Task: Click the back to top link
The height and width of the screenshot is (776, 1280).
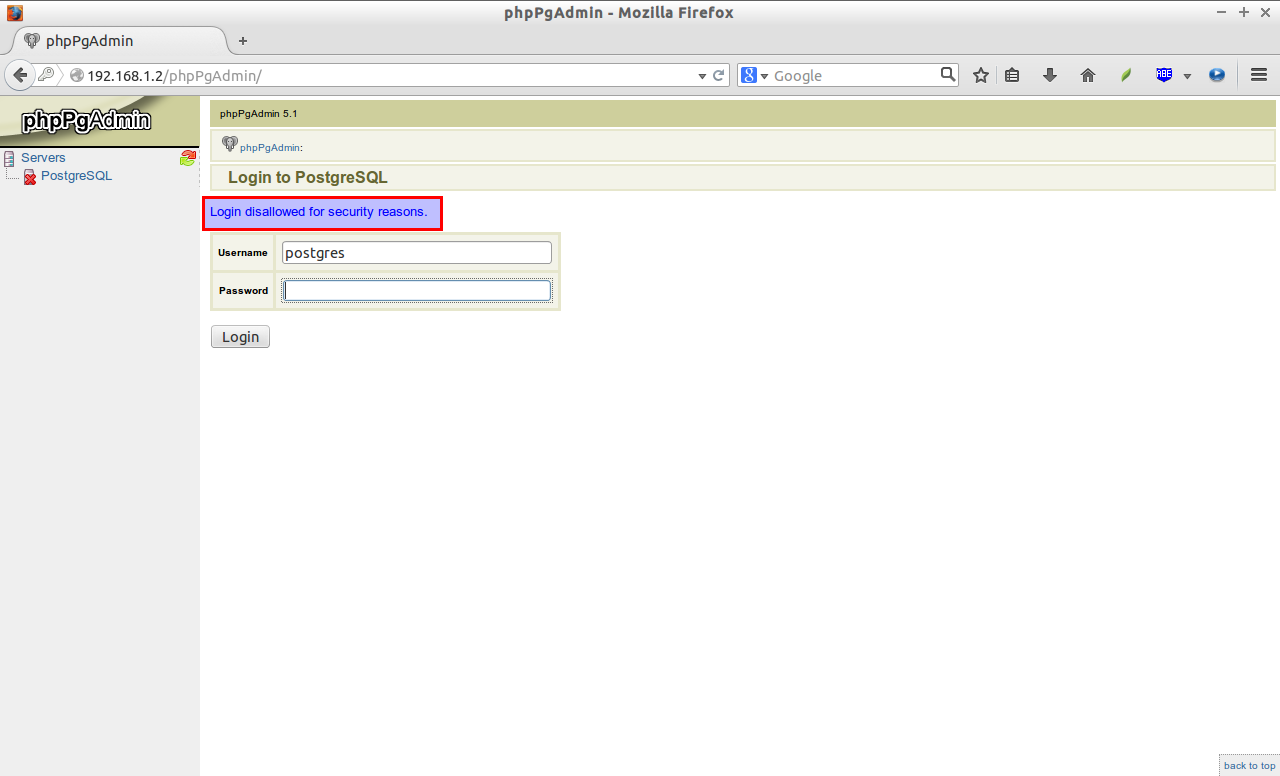Action: 1249,766
